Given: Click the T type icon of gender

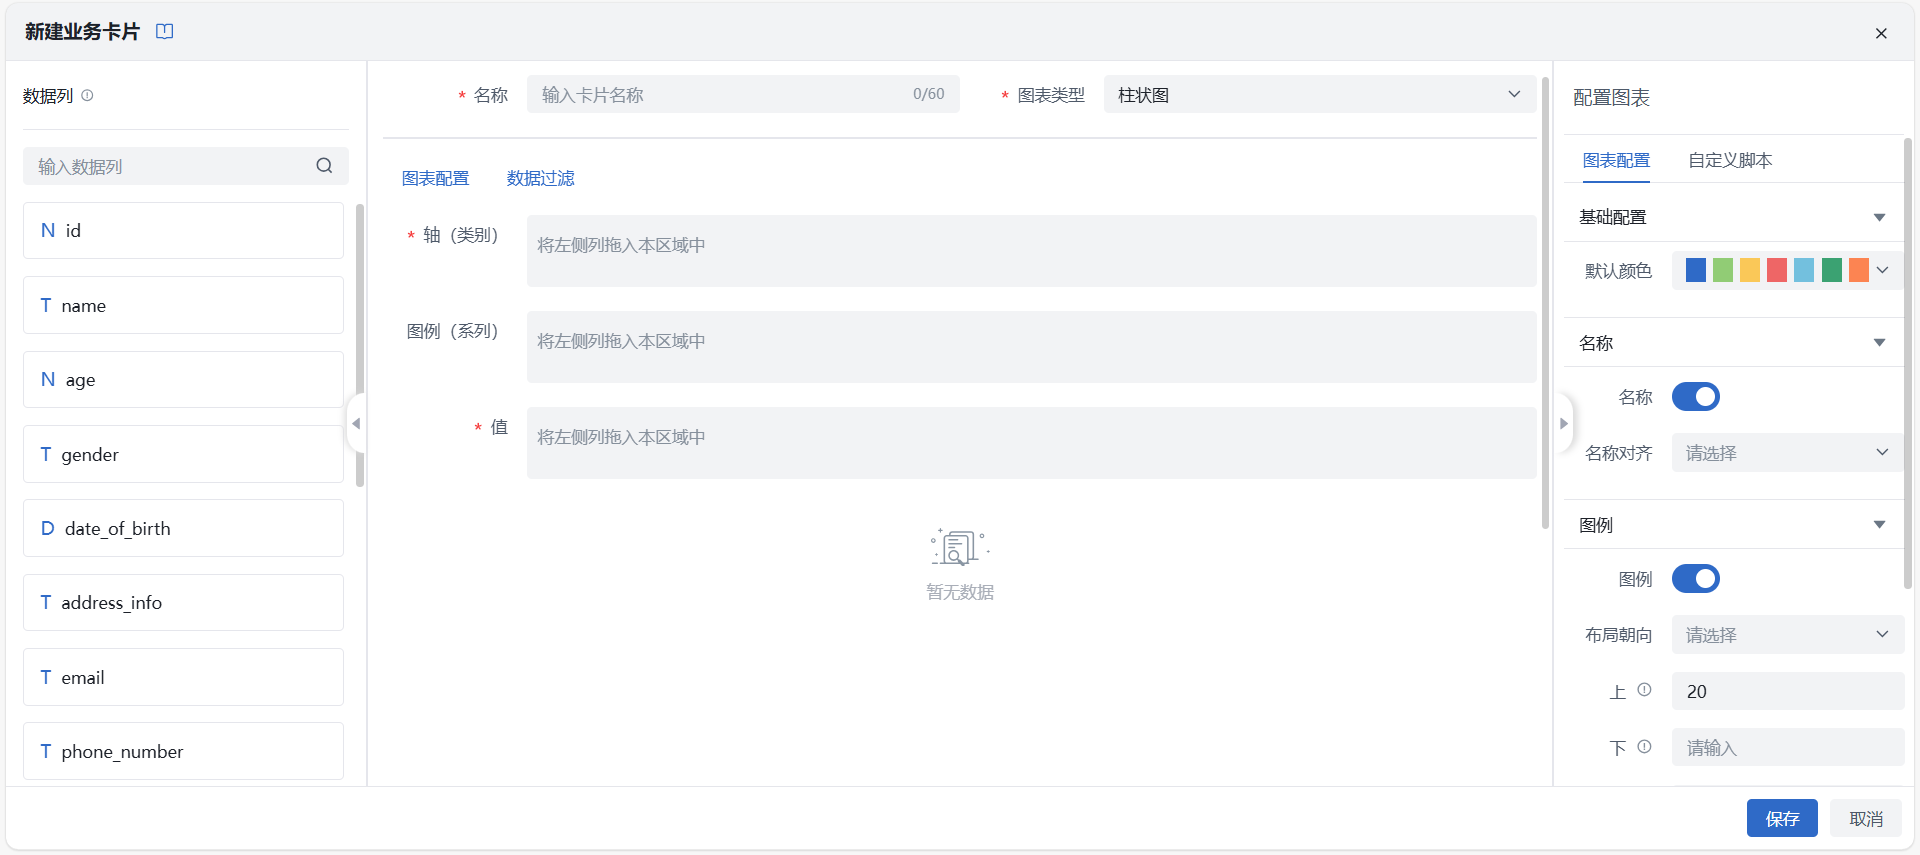Looking at the screenshot, I should 46,454.
